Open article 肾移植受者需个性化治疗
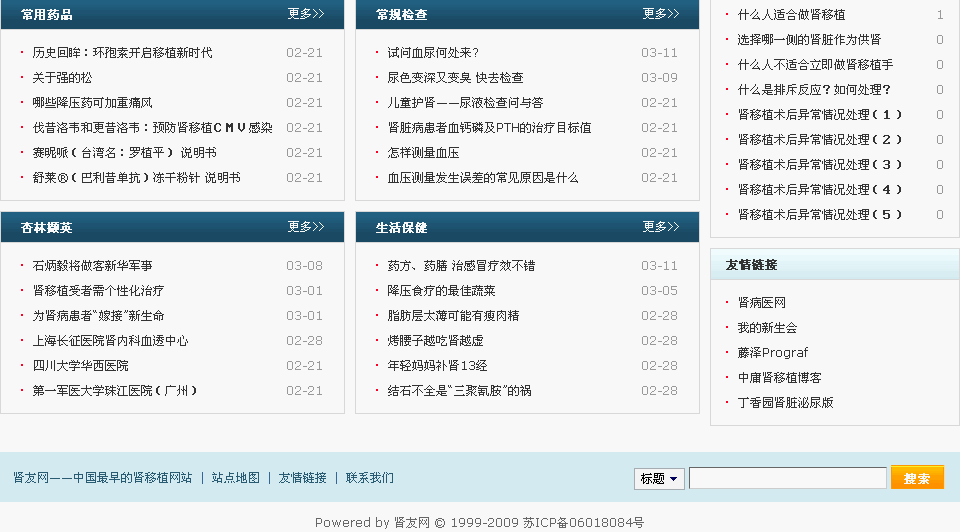 click(98, 291)
